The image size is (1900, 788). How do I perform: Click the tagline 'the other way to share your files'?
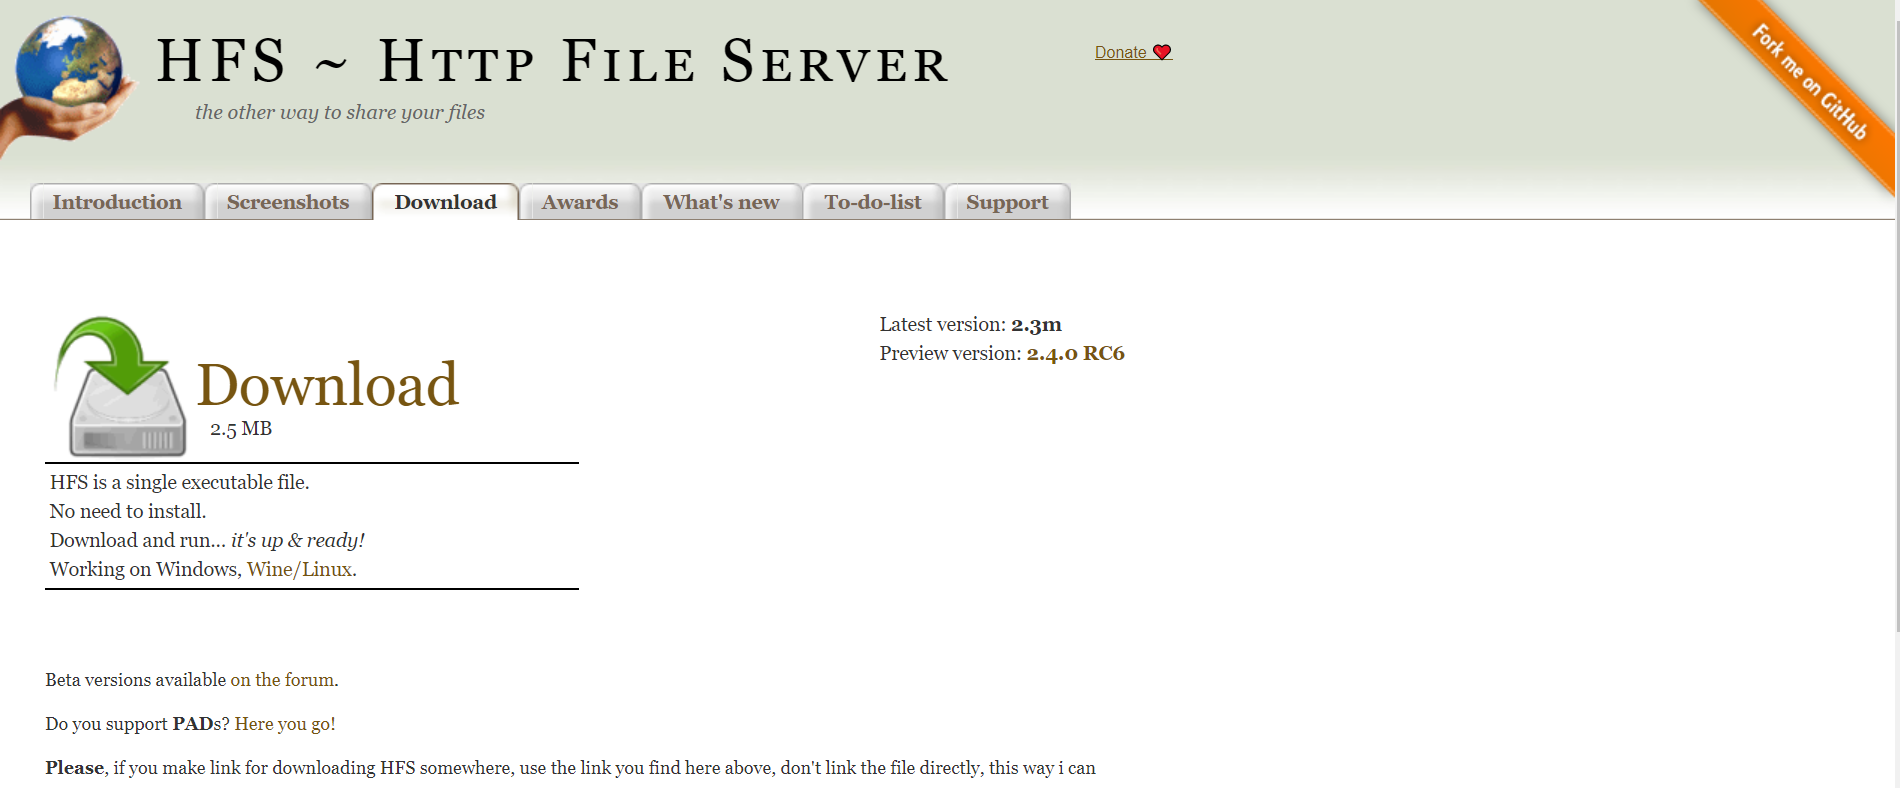(x=340, y=112)
